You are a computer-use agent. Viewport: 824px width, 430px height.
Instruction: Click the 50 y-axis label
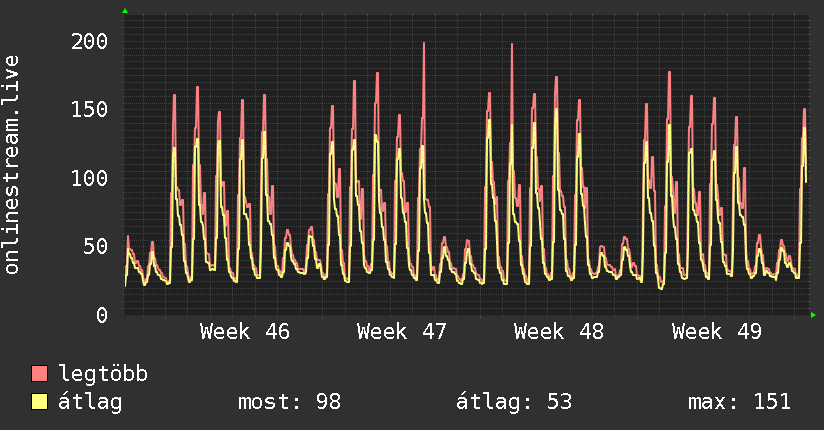(x=96, y=247)
